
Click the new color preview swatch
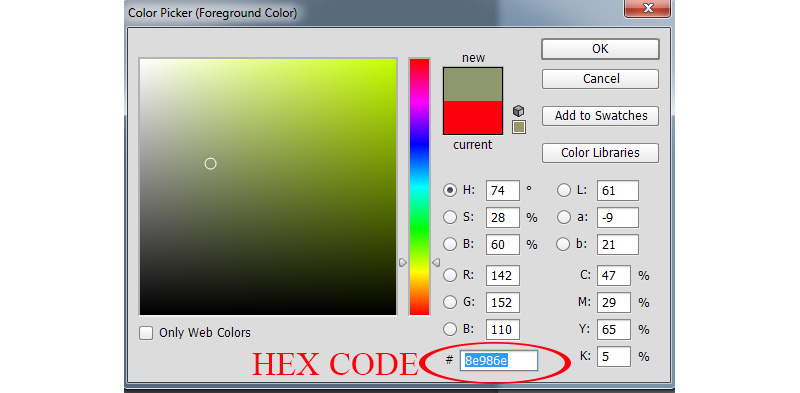click(x=473, y=84)
